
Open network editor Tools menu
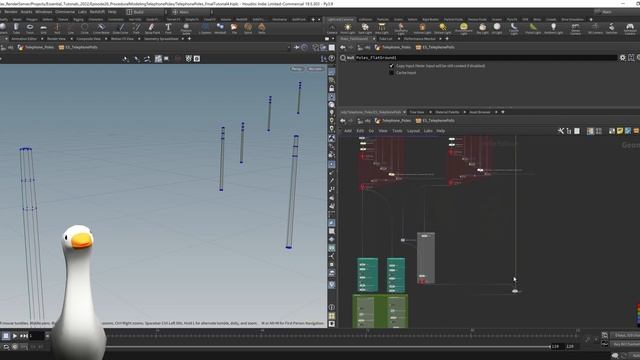[397, 131]
